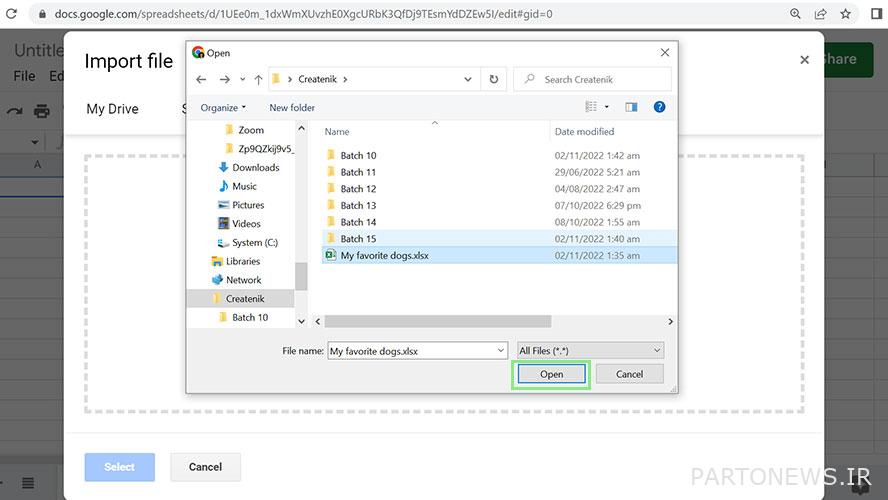Click the Redo icon in Sheets toolbar
Image resolution: width=888 pixels, height=500 pixels.
[14, 111]
